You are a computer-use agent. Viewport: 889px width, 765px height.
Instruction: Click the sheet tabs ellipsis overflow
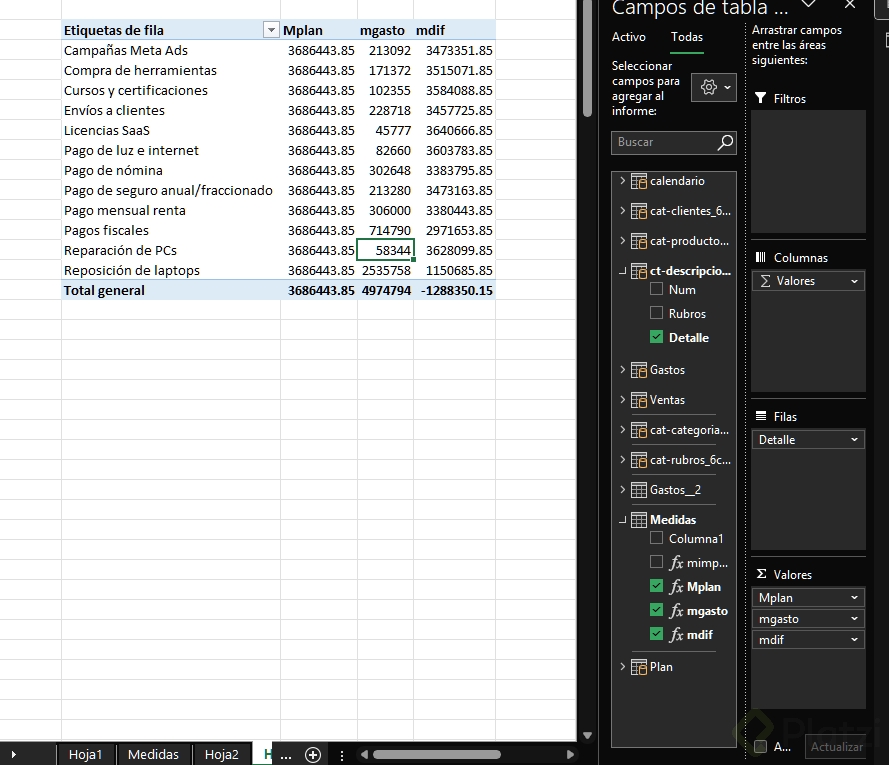[286, 755]
